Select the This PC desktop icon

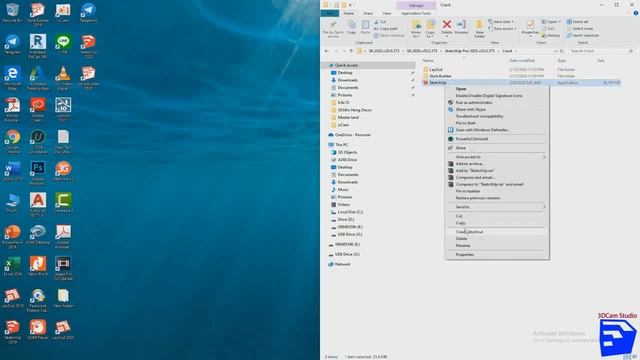tap(12, 203)
